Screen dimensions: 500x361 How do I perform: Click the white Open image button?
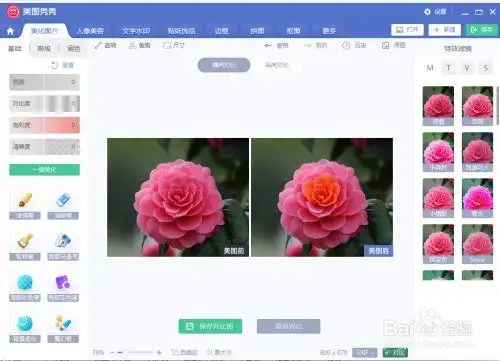pyautogui.click(x=407, y=30)
